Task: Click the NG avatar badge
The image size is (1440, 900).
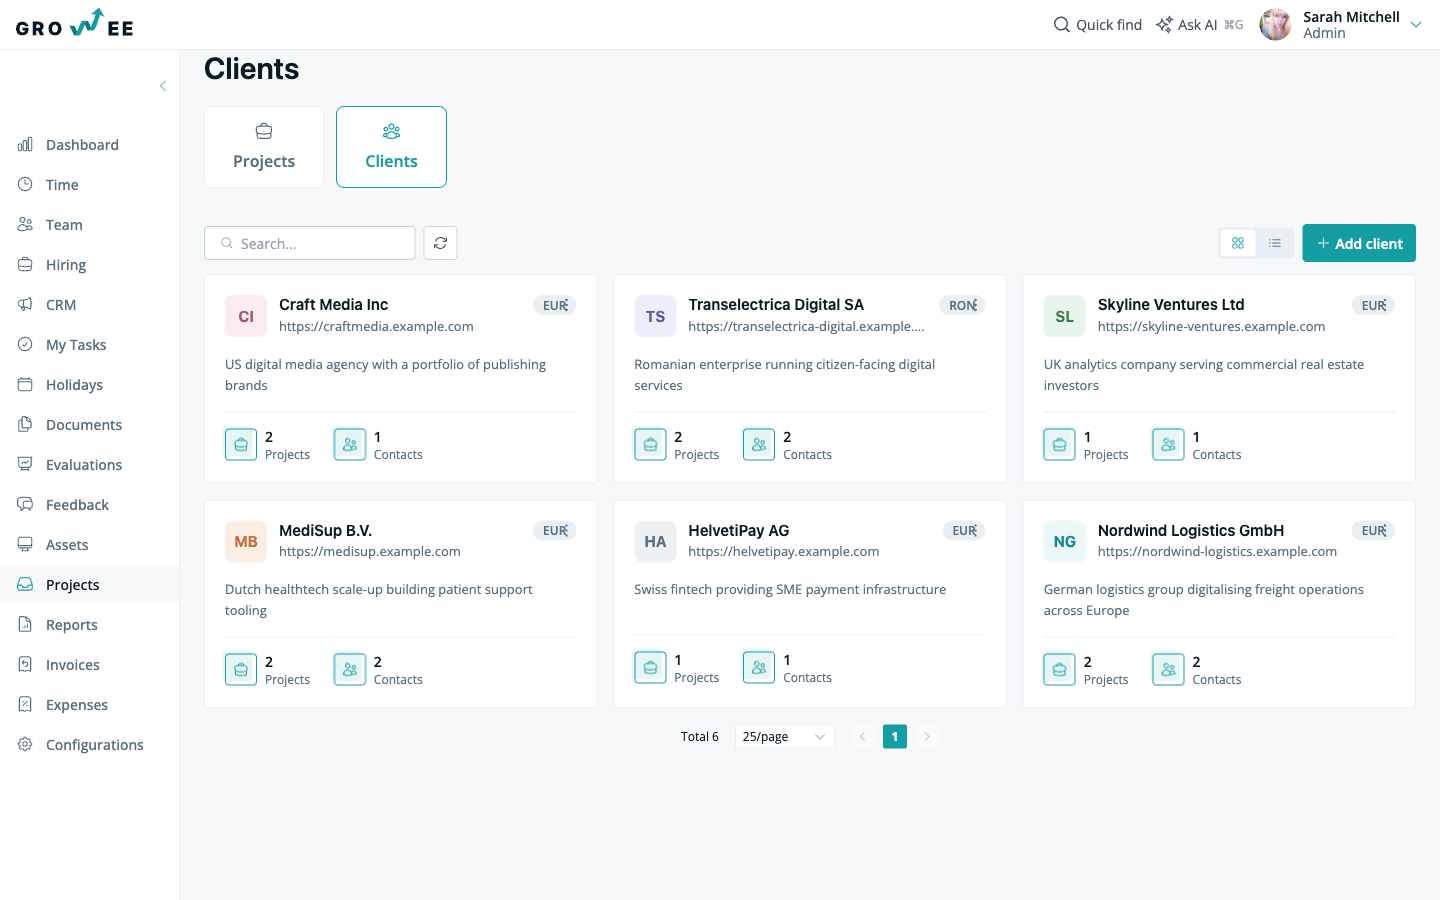Action: [1065, 541]
